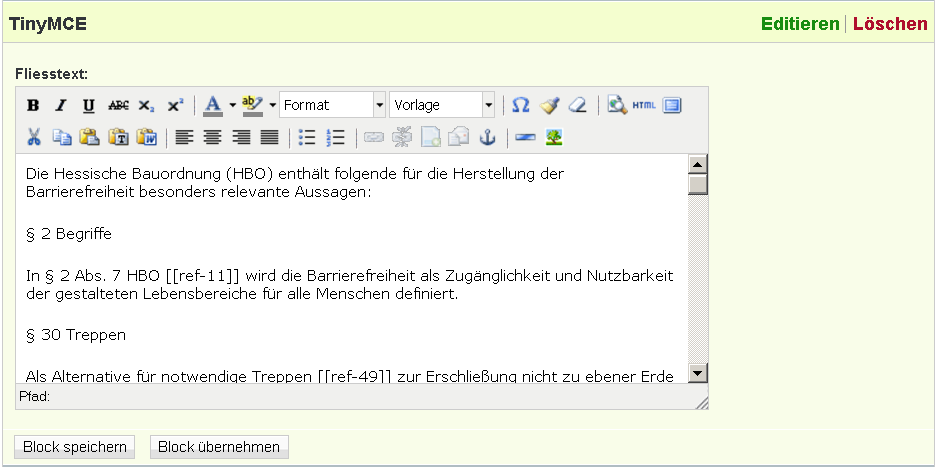Open the HTML source editor
This screenshot has width=936, height=467.
pyautogui.click(x=644, y=106)
